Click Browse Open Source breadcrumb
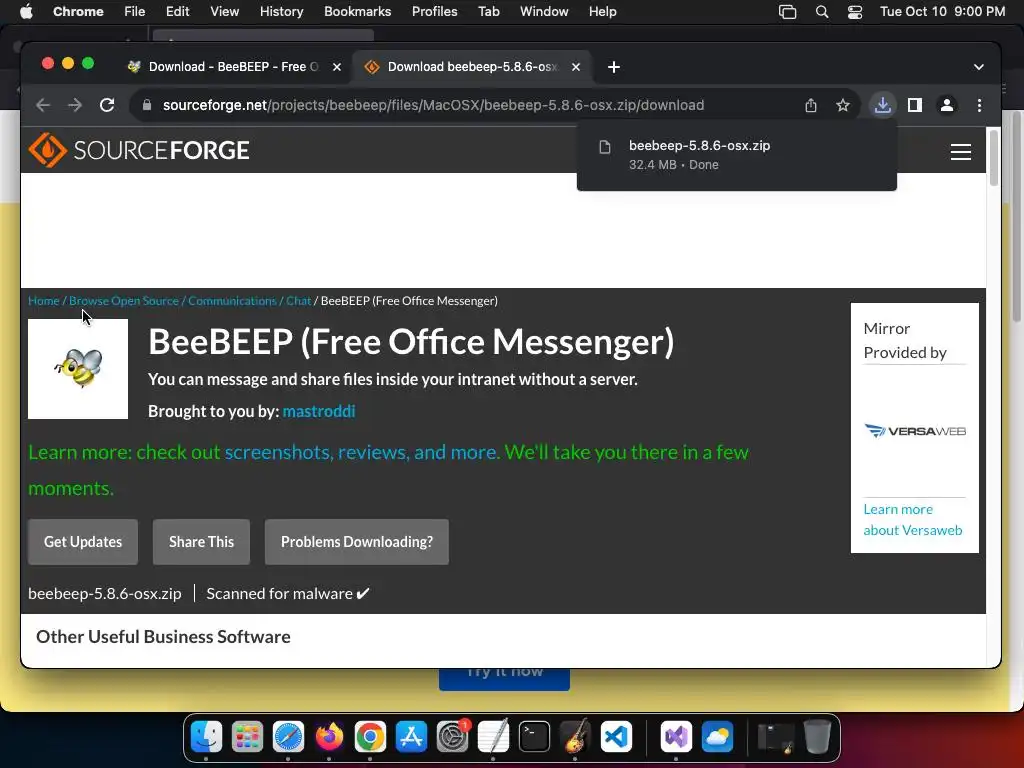Screen dimensions: 1024x768 pyautogui.click(x=124, y=301)
